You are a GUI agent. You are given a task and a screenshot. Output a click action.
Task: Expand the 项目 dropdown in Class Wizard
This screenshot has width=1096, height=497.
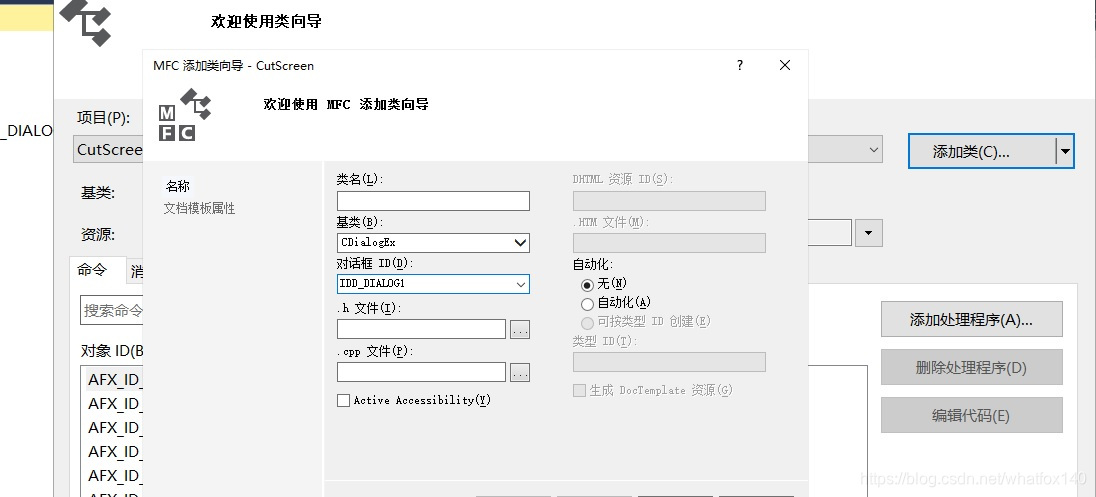874,150
